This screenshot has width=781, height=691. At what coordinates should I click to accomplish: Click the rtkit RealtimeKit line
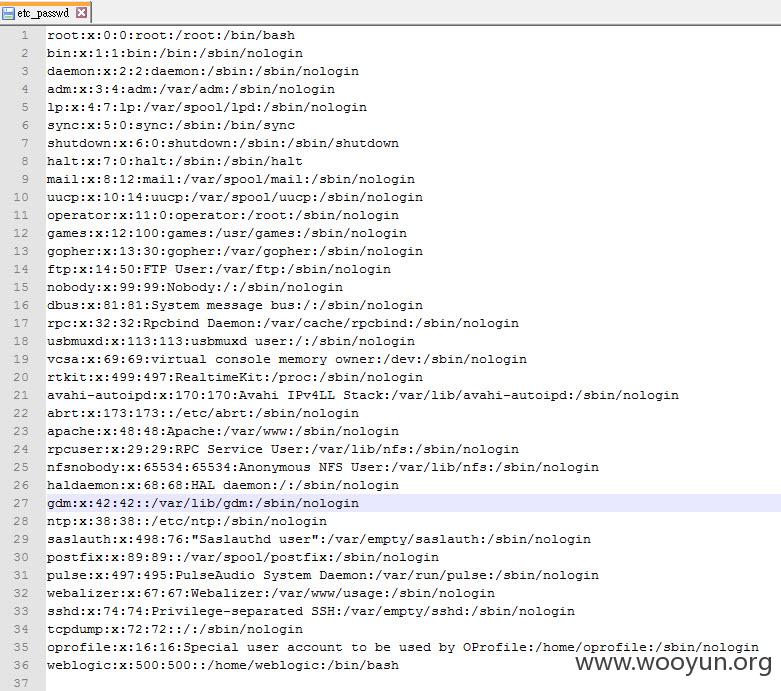coord(235,377)
